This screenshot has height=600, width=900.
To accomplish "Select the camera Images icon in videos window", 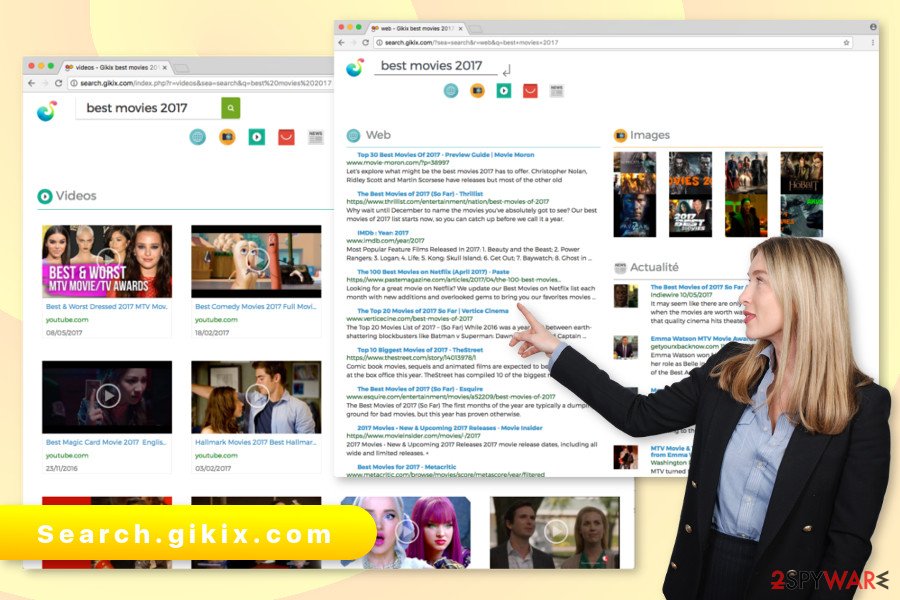I will (x=227, y=137).
